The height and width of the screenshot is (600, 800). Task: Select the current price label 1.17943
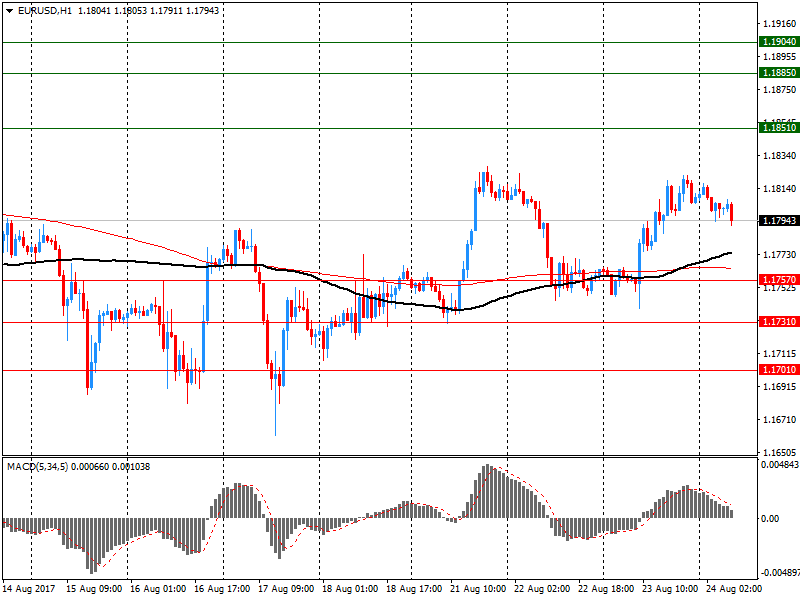coord(779,221)
